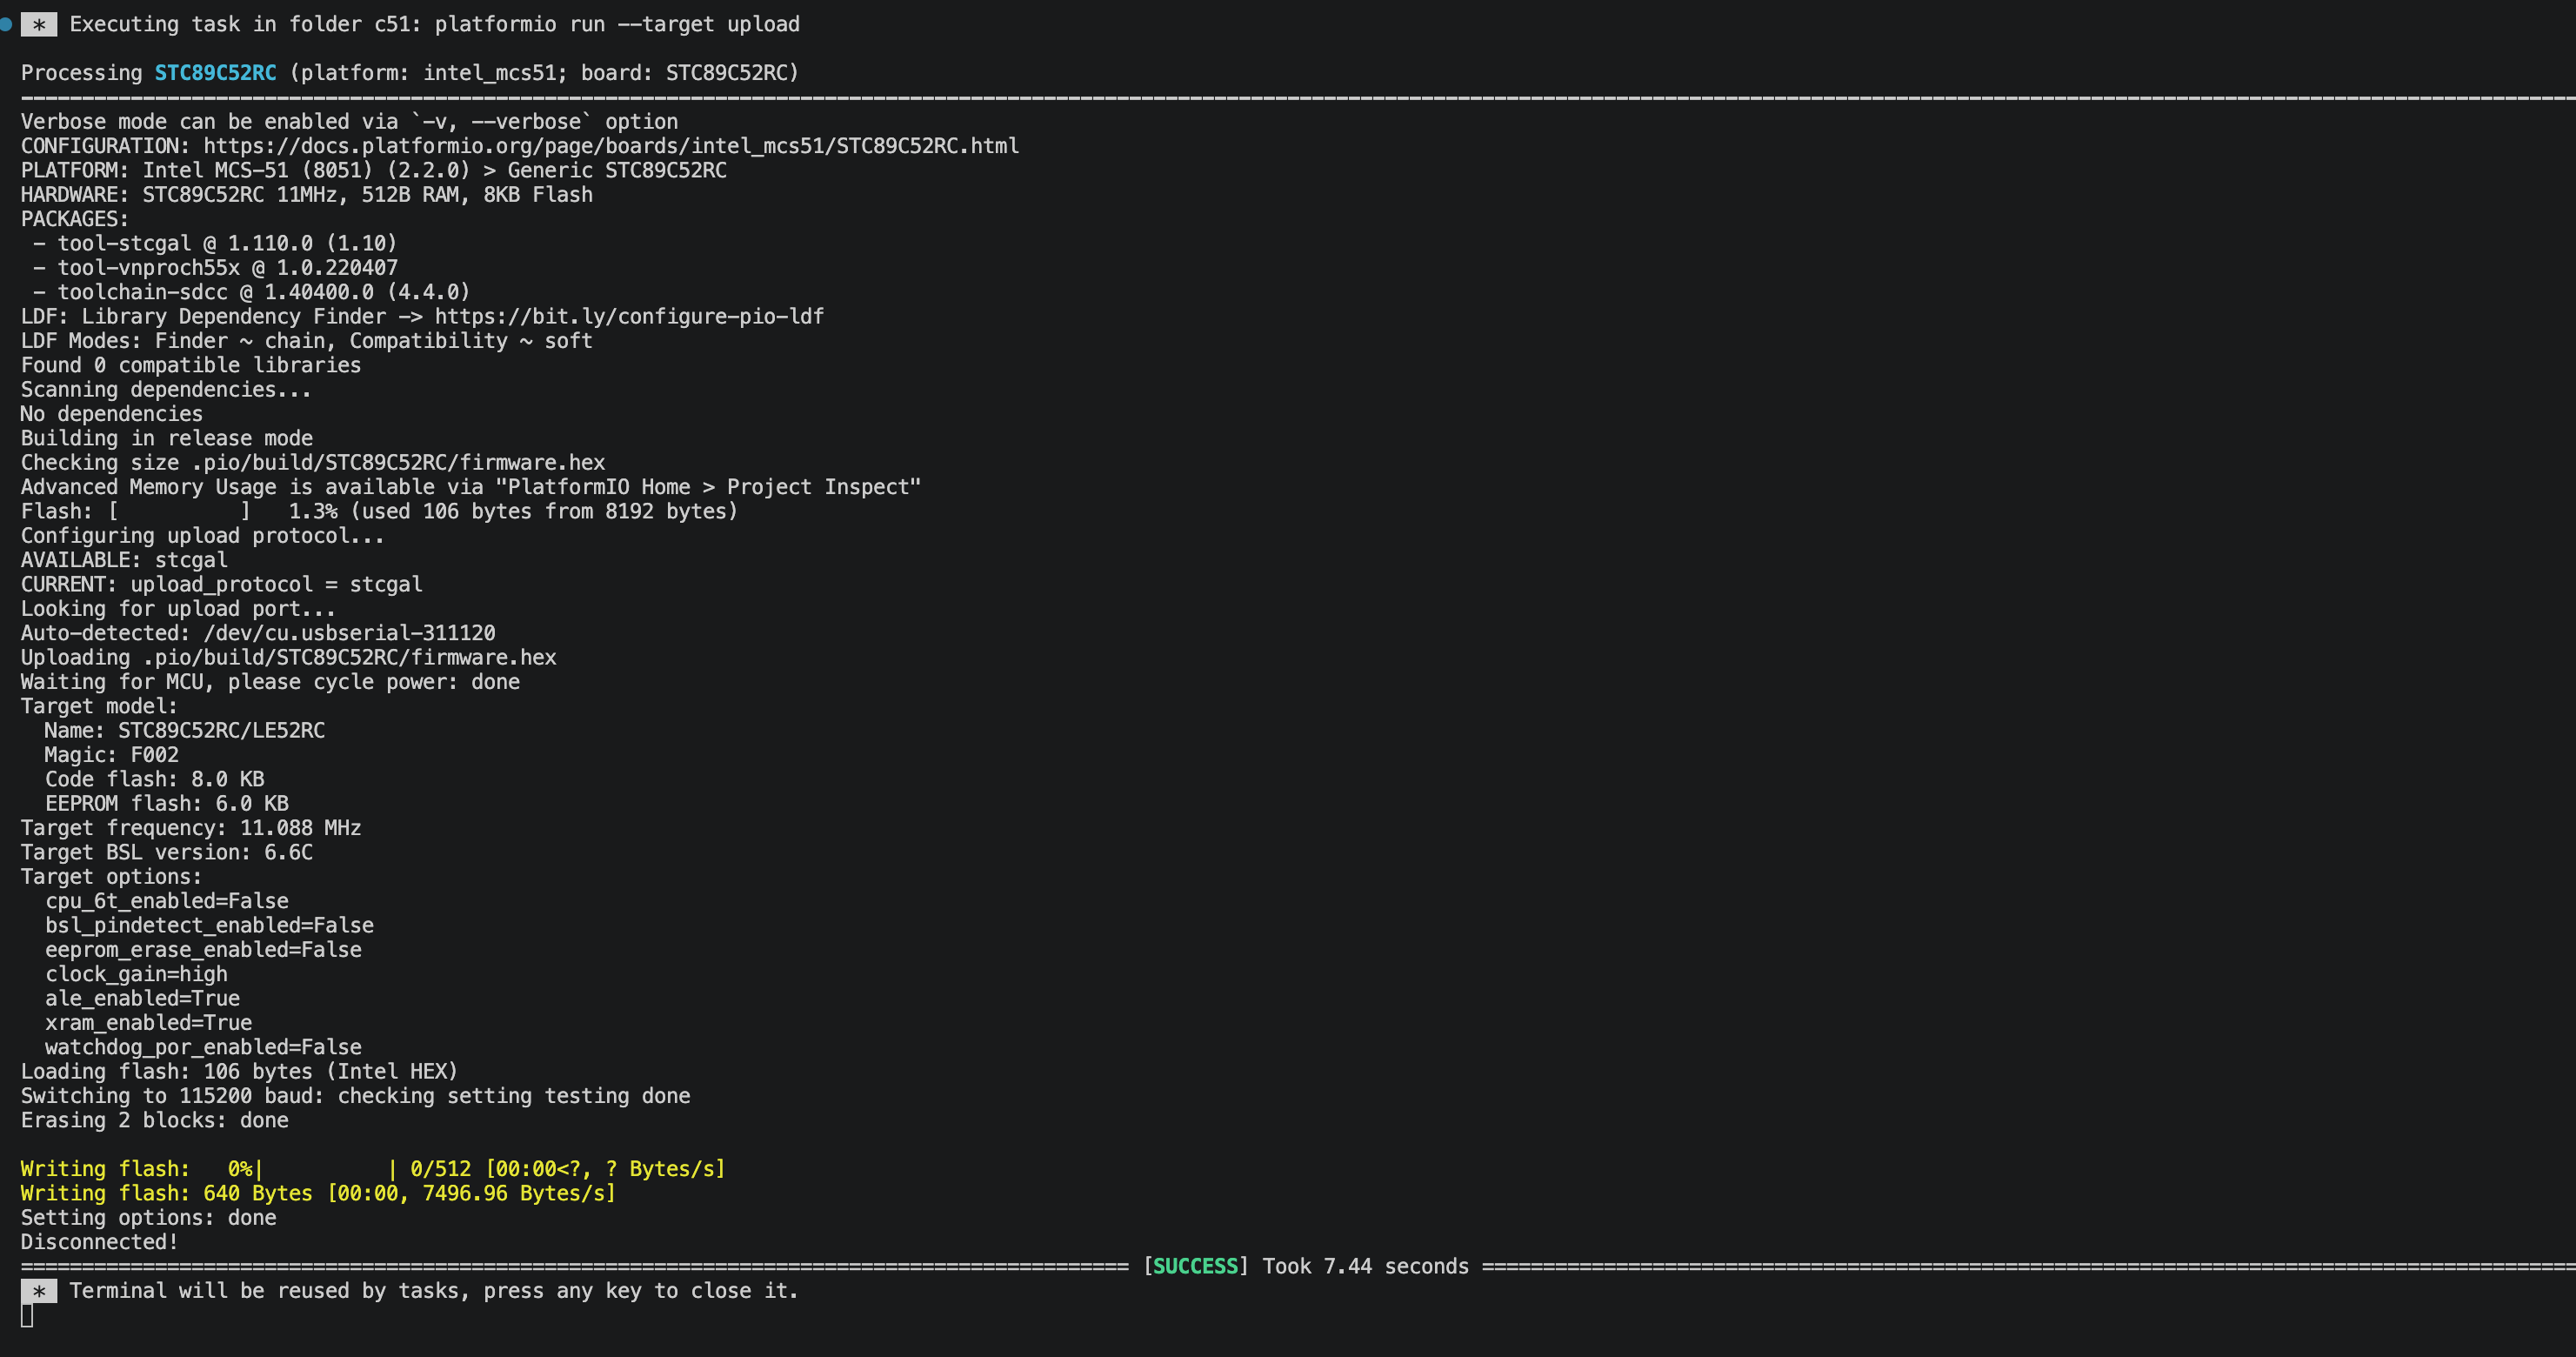The image size is (2576, 1357).
Task: Click the 'Took 7.44 seconds' text
Action: (1365, 1266)
